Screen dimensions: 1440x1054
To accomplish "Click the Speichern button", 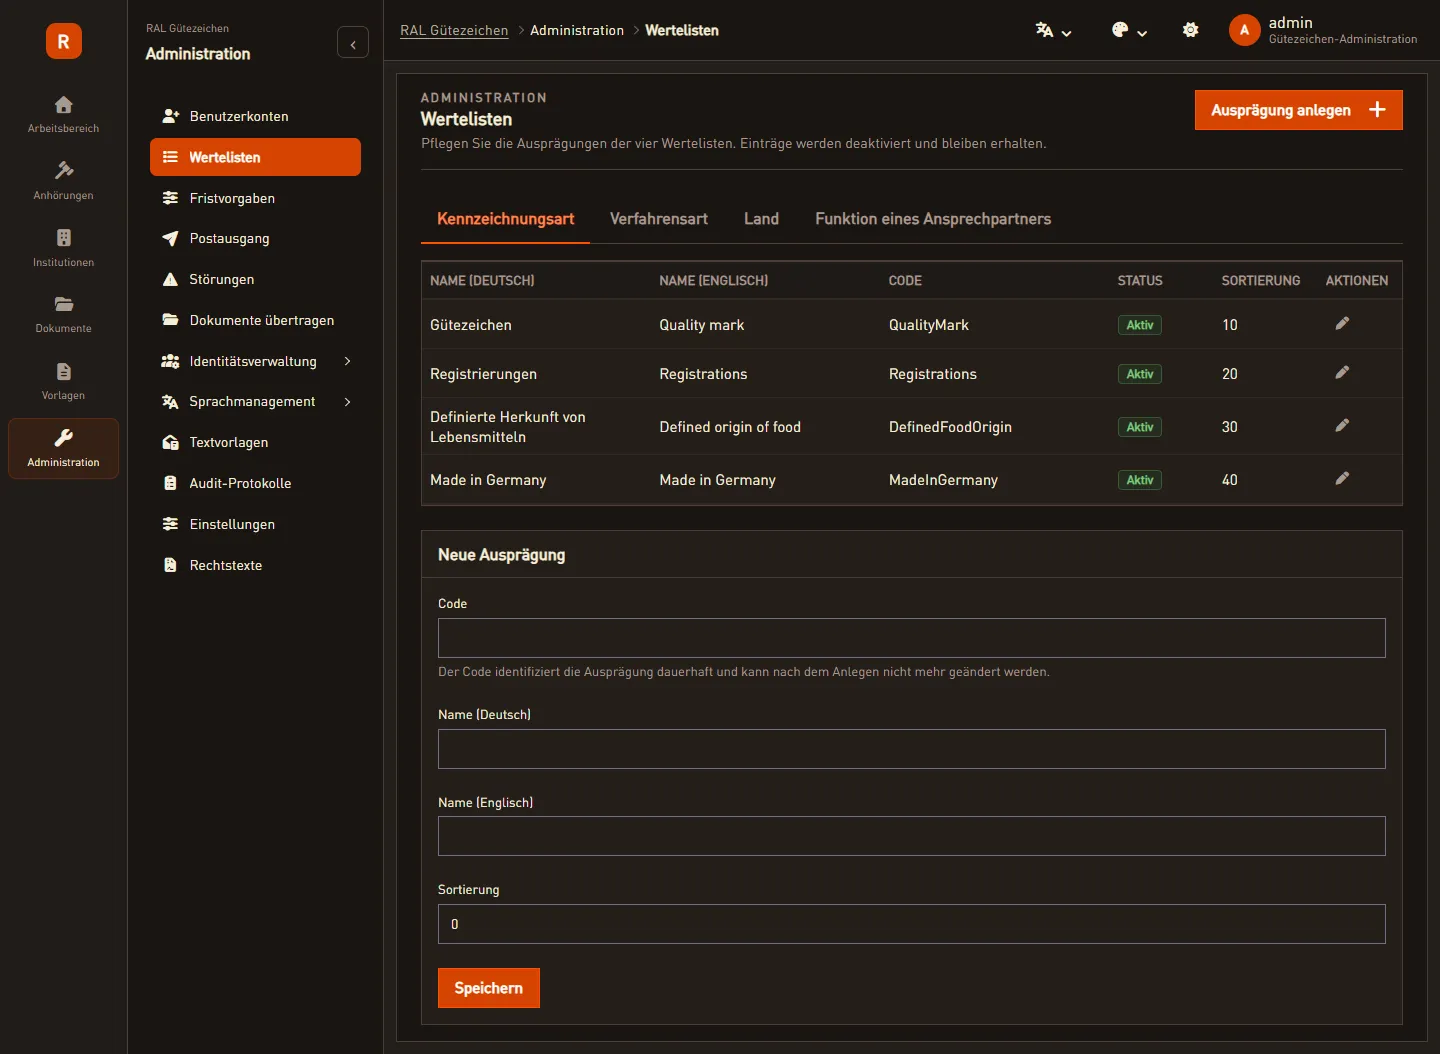I will pos(489,988).
